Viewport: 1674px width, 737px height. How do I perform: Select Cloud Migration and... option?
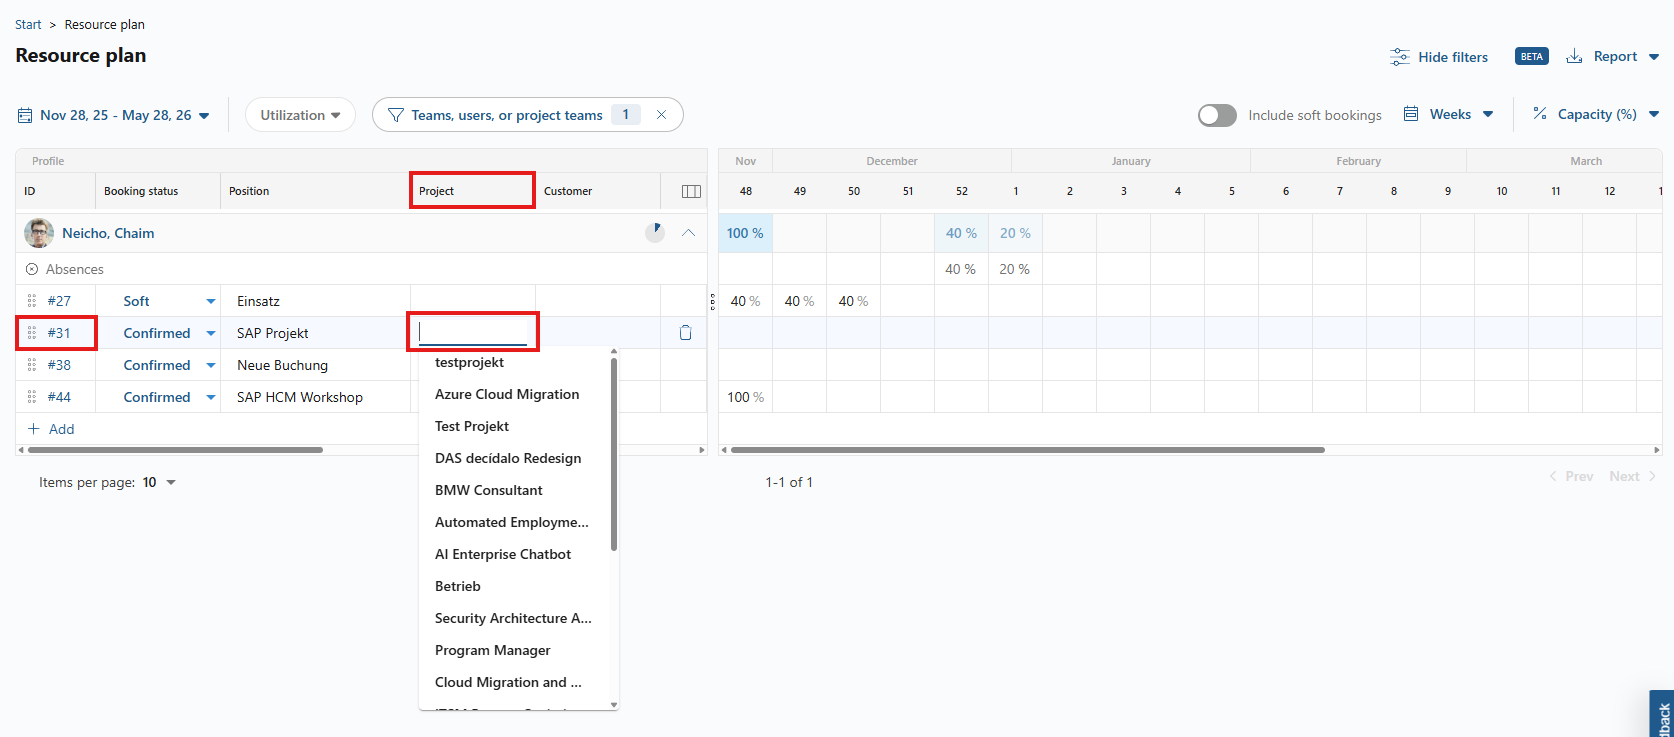coord(514,682)
